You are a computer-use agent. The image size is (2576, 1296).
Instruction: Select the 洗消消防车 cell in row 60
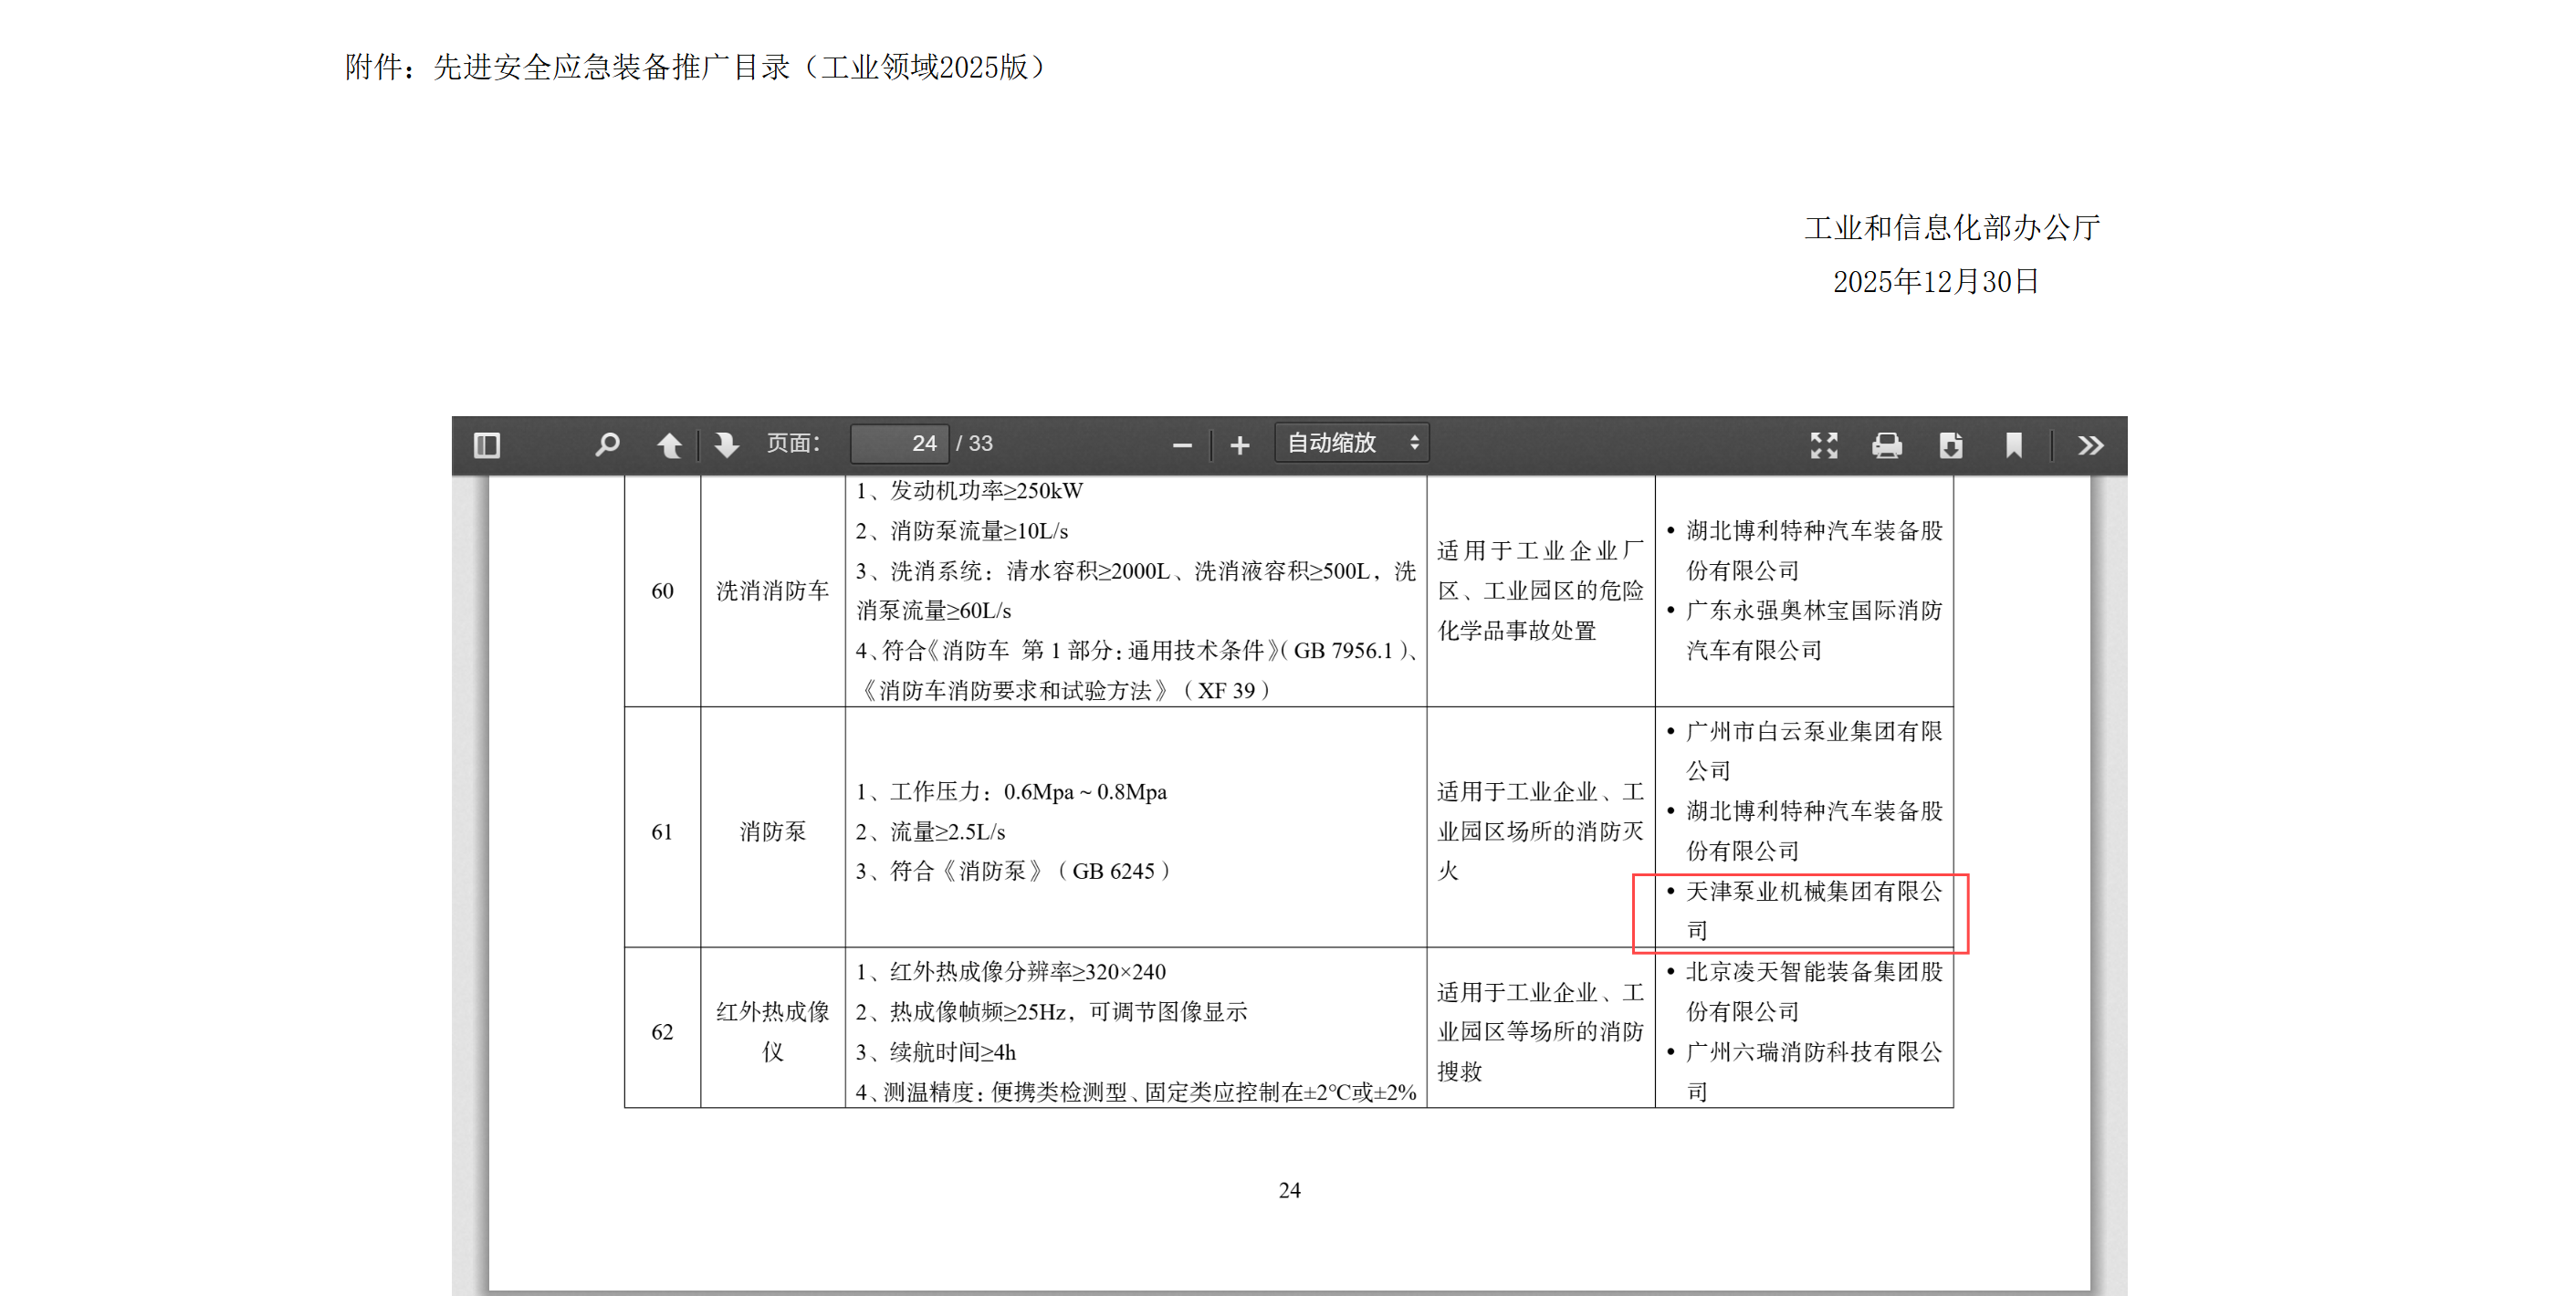pos(770,590)
